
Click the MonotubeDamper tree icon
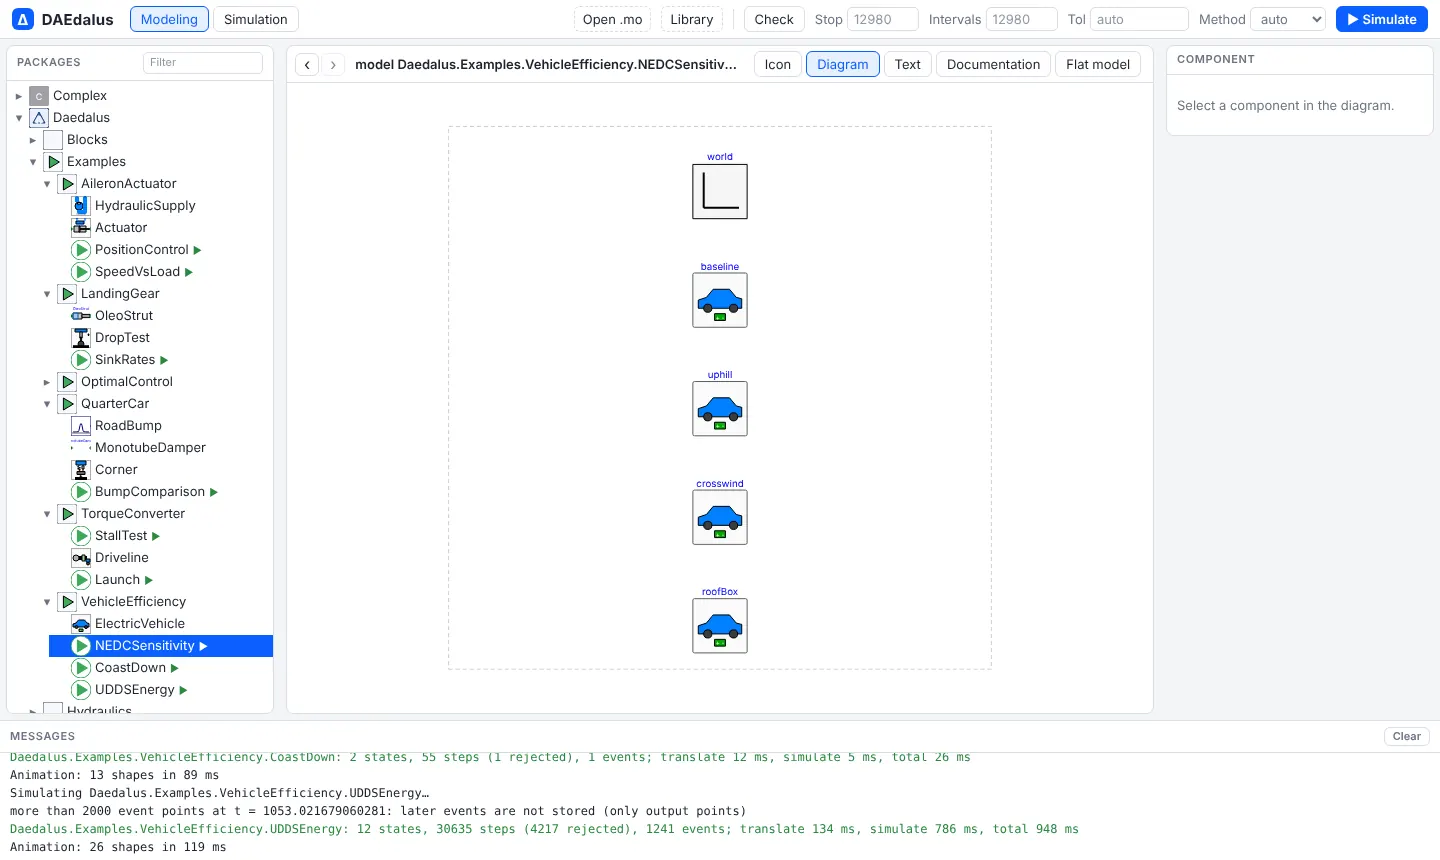click(x=81, y=447)
